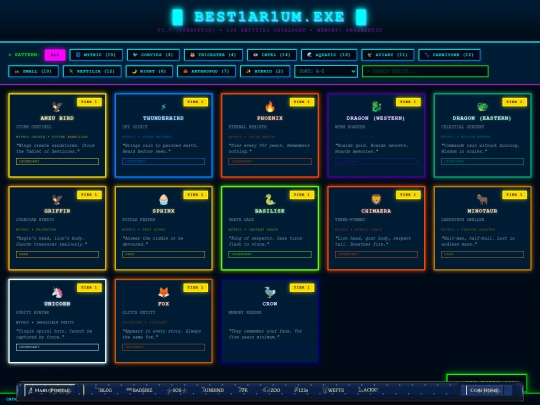Image resolution: width=540 pixels, height=405 pixels.
Task: Select the SPHINX card title
Action: 164,211
